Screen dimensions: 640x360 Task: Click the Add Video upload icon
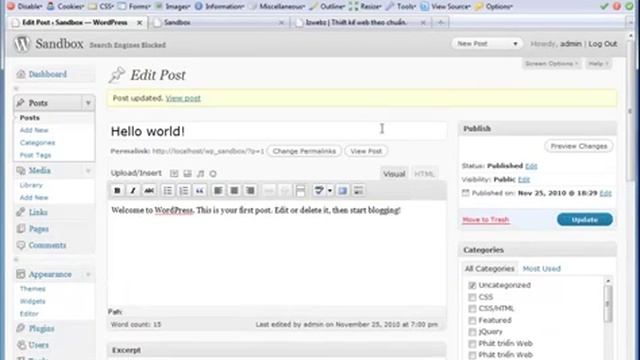[x=187, y=173]
